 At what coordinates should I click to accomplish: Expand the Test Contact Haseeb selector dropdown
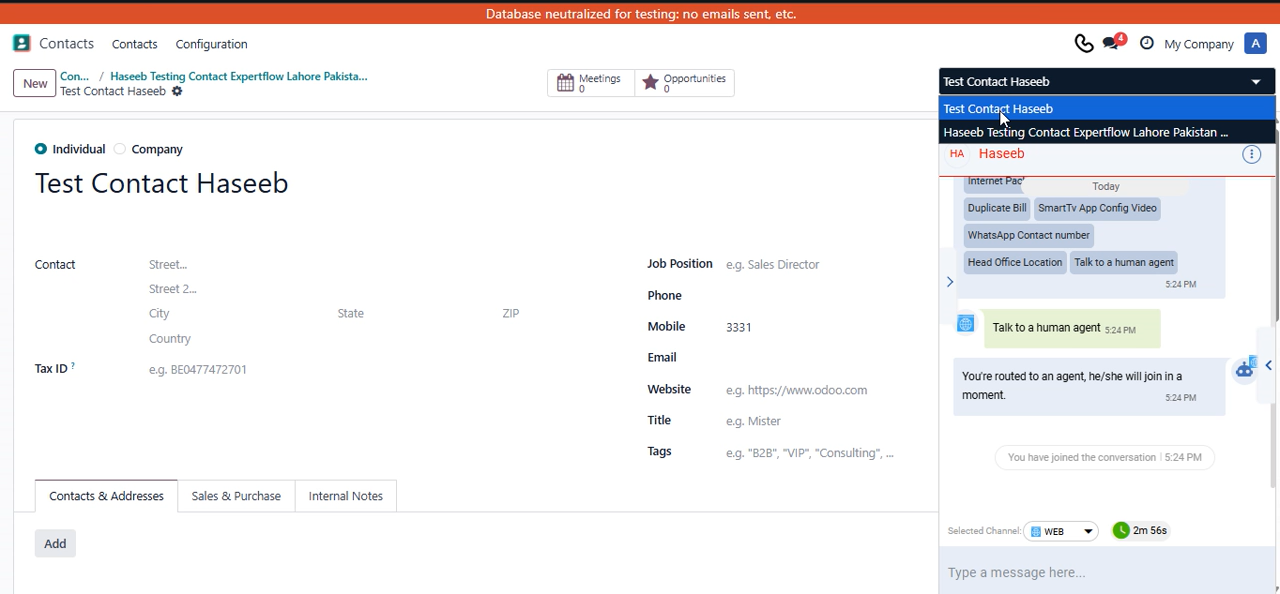1256,82
